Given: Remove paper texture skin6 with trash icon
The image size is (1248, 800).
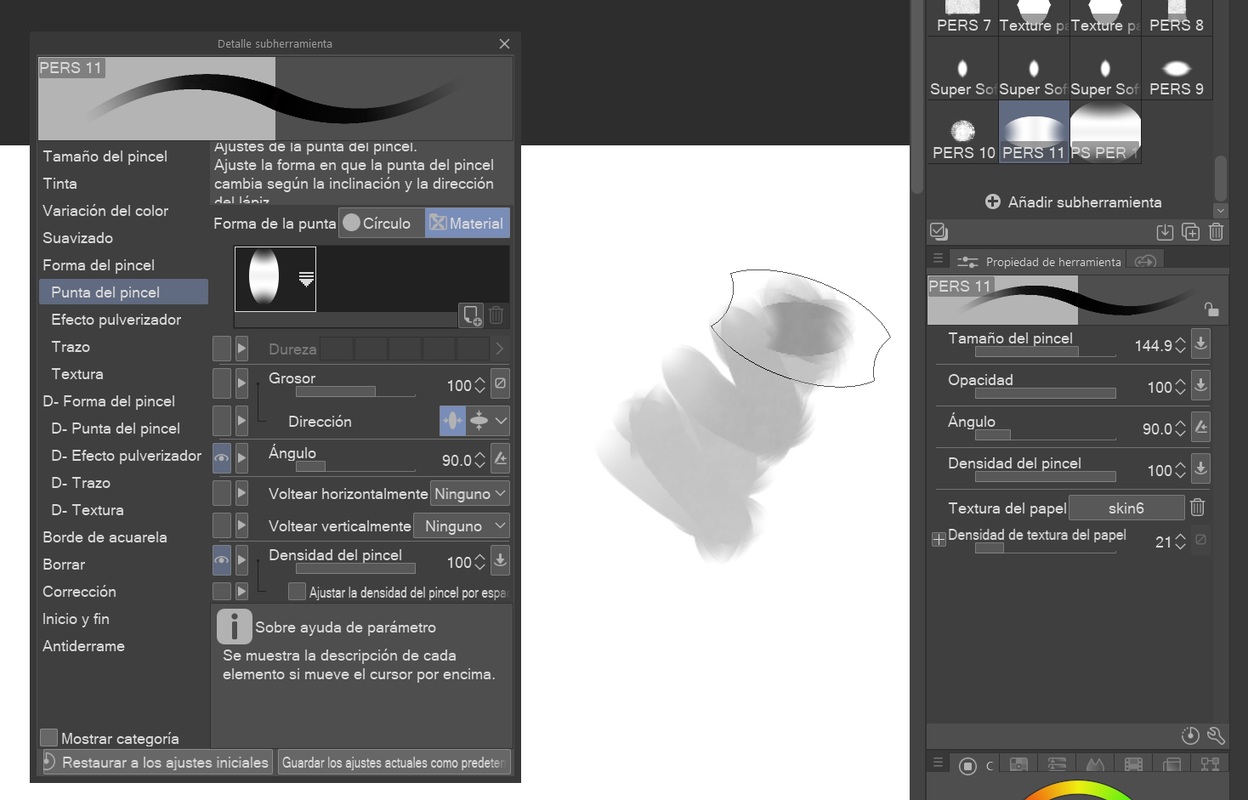Looking at the screenshot, I should click(1197, 508).
